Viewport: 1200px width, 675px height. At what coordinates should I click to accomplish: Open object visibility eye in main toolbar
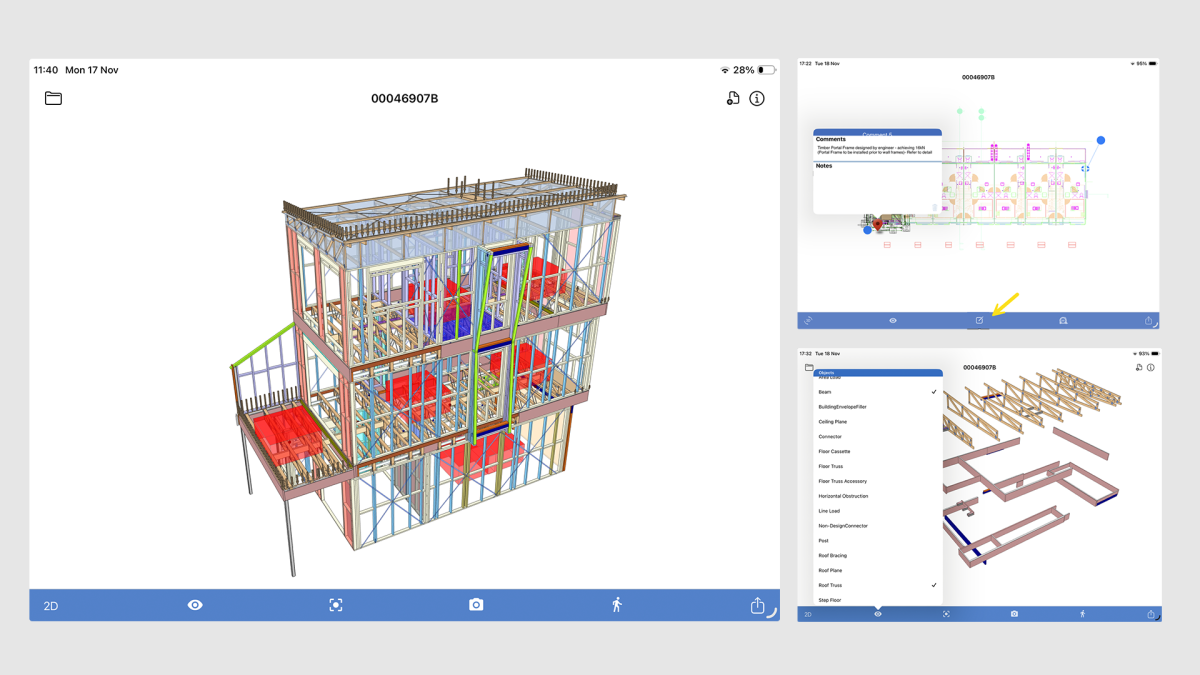click(195, 605)
